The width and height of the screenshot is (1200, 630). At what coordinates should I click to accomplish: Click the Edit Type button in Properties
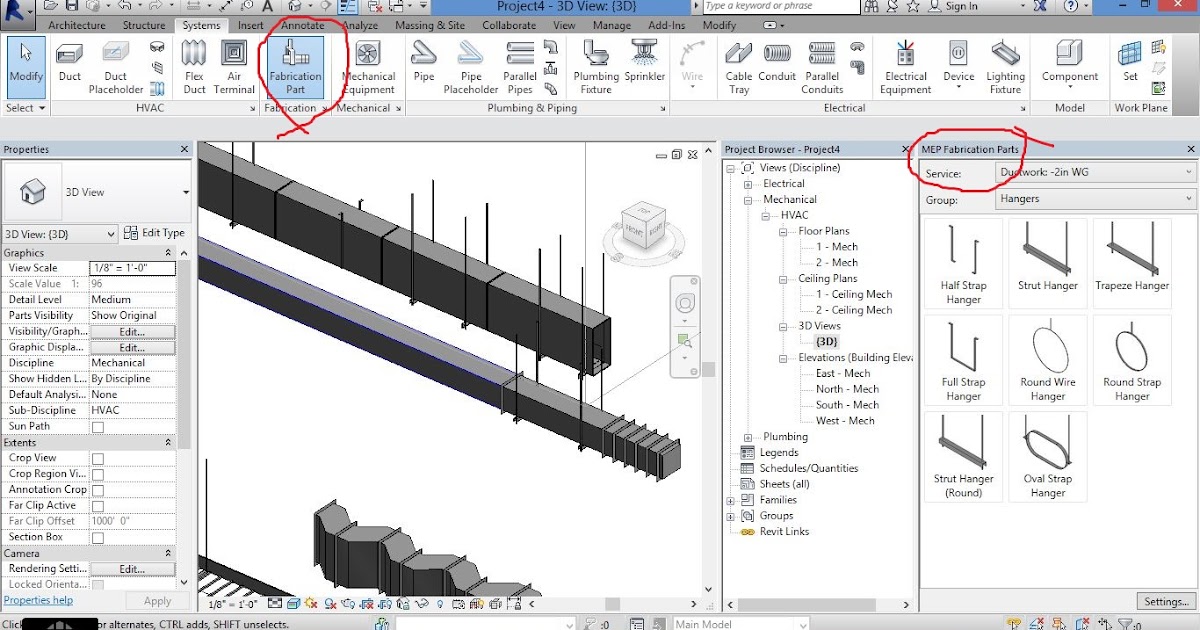156,232
